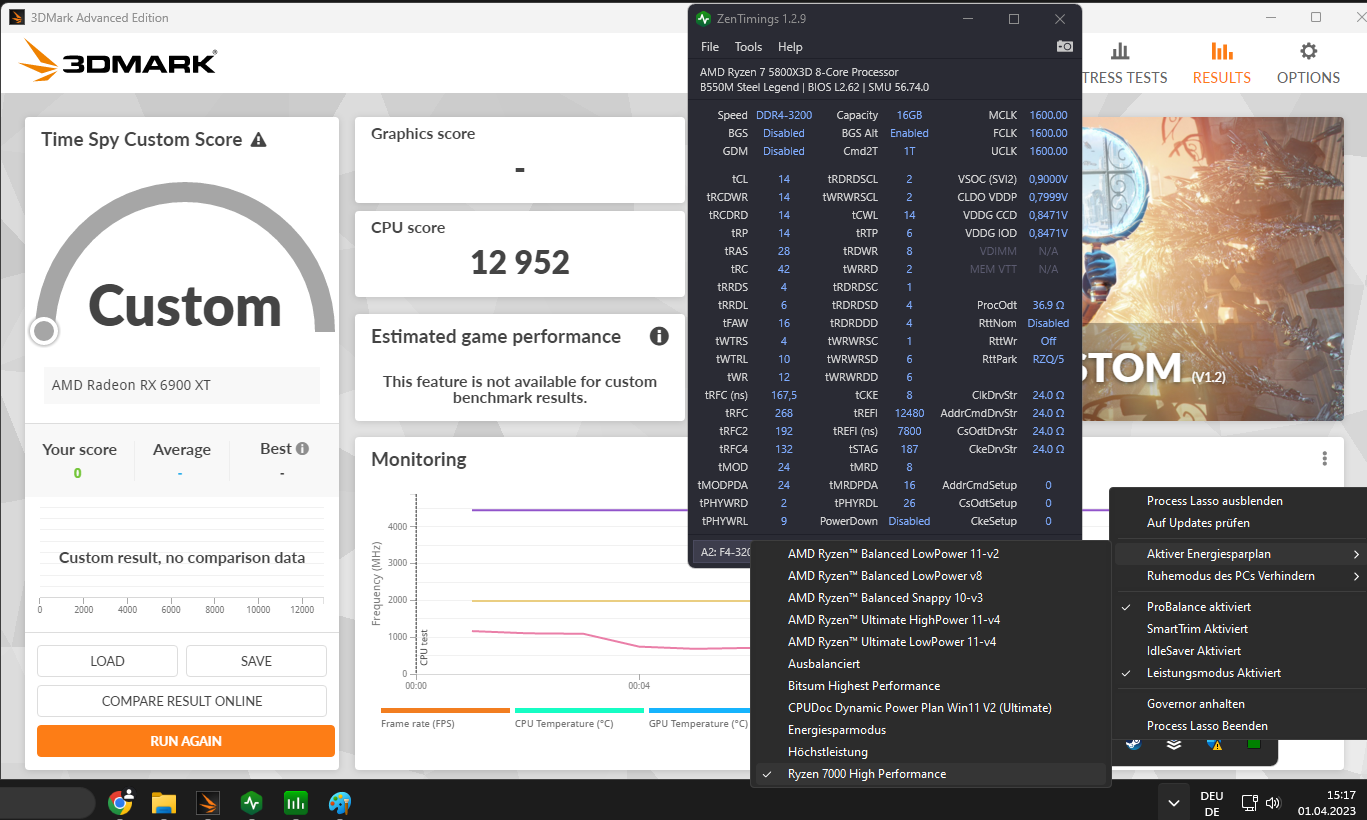The width and height of the screenshot is (1367, 820).
Task: Open Monitoring three-dot options menu
Action: click(1324, 459)
